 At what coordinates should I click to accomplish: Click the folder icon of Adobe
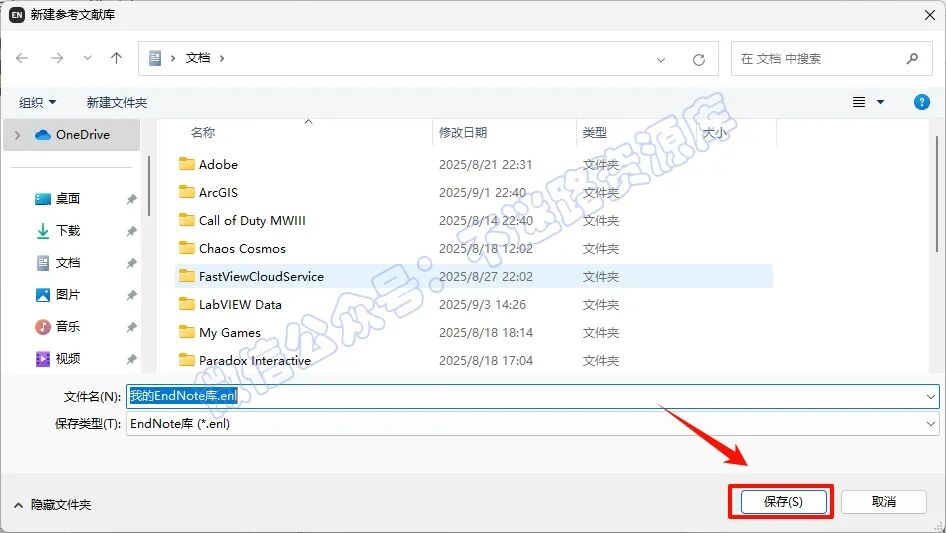pos(186,164)
